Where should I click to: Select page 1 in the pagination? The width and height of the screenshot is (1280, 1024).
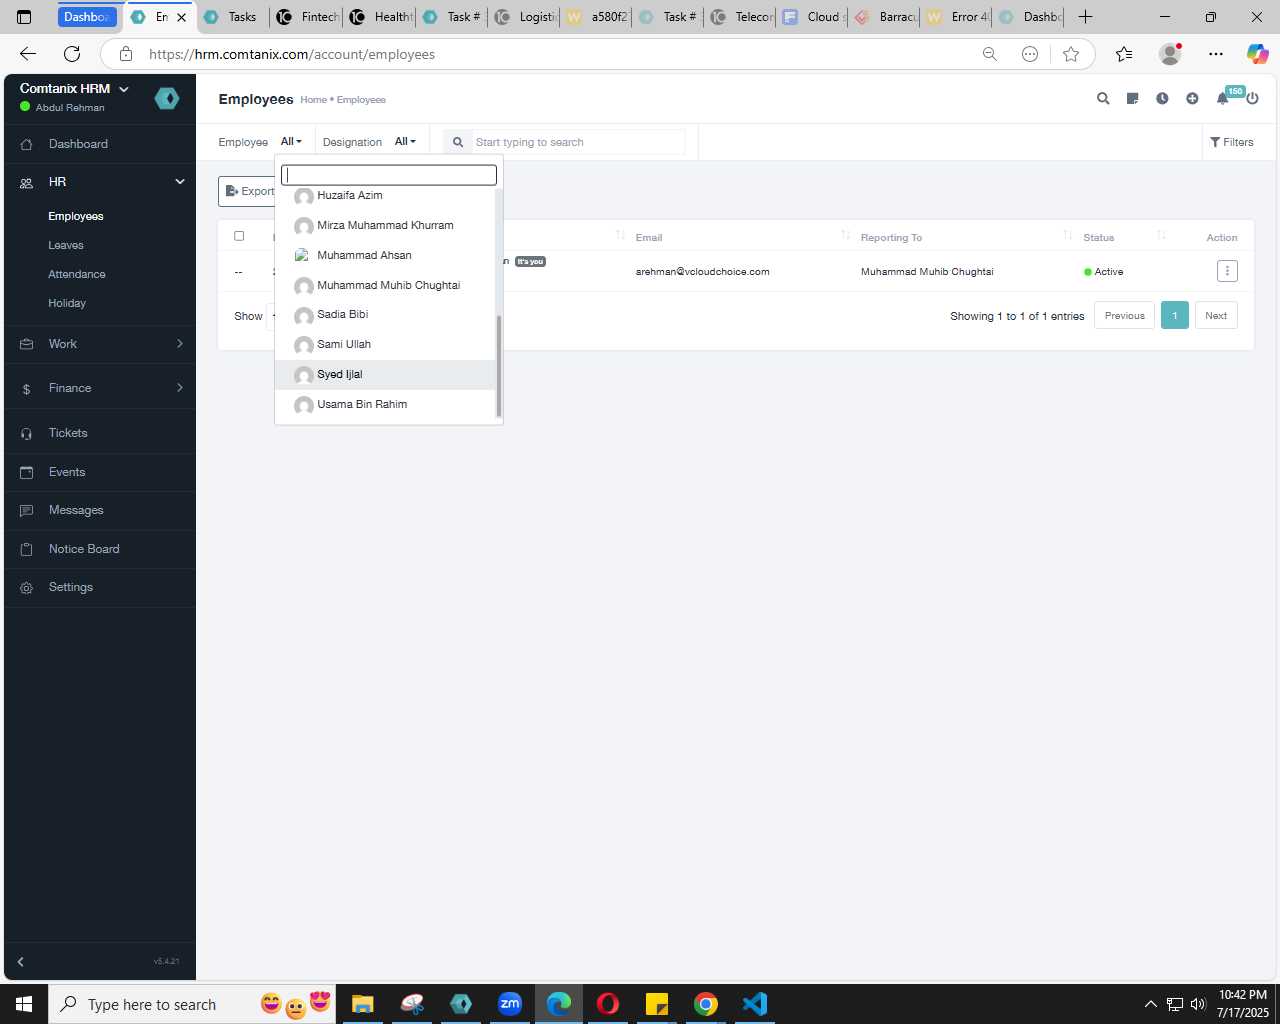1175,316
